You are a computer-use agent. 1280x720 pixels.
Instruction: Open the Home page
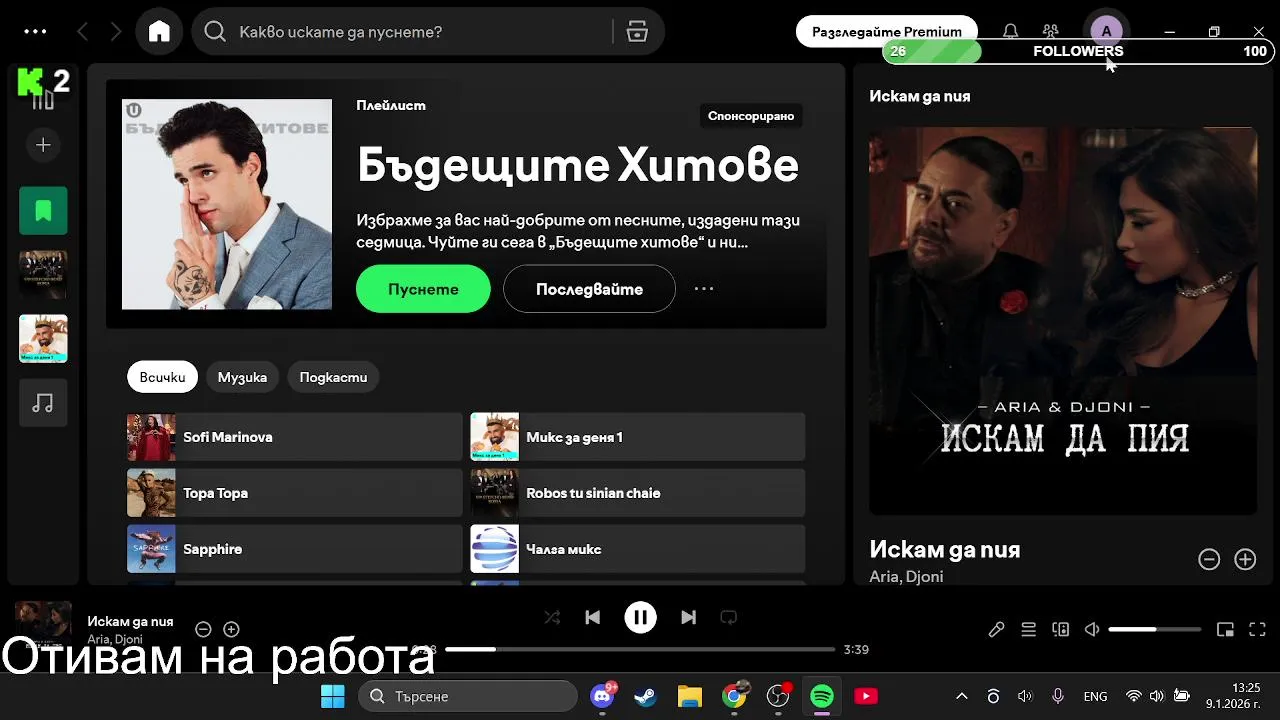(159, 32)
